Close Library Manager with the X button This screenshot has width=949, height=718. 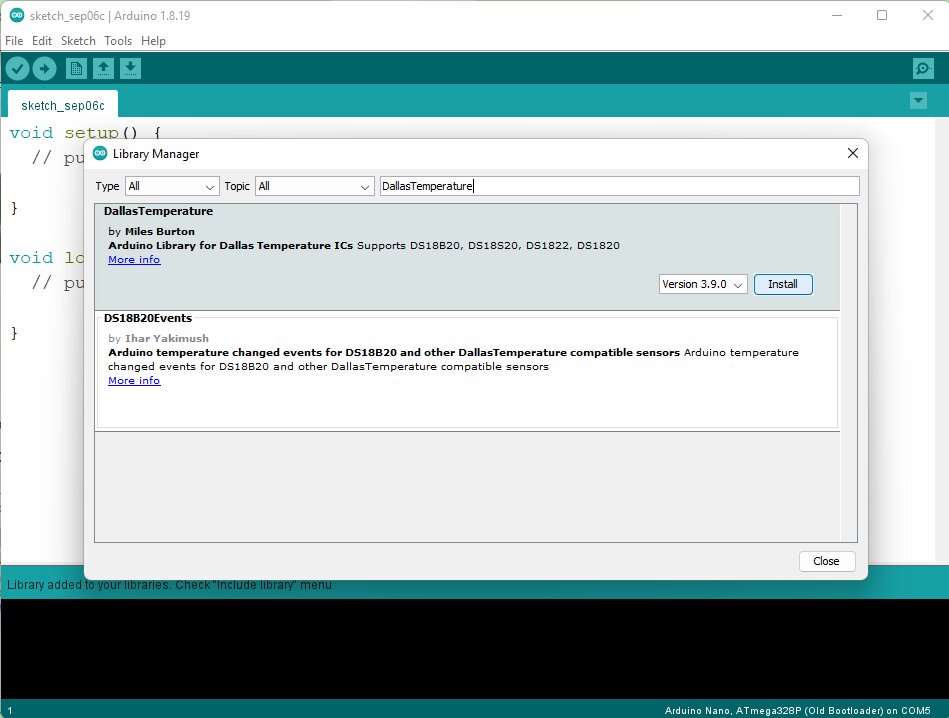point(852,153)
